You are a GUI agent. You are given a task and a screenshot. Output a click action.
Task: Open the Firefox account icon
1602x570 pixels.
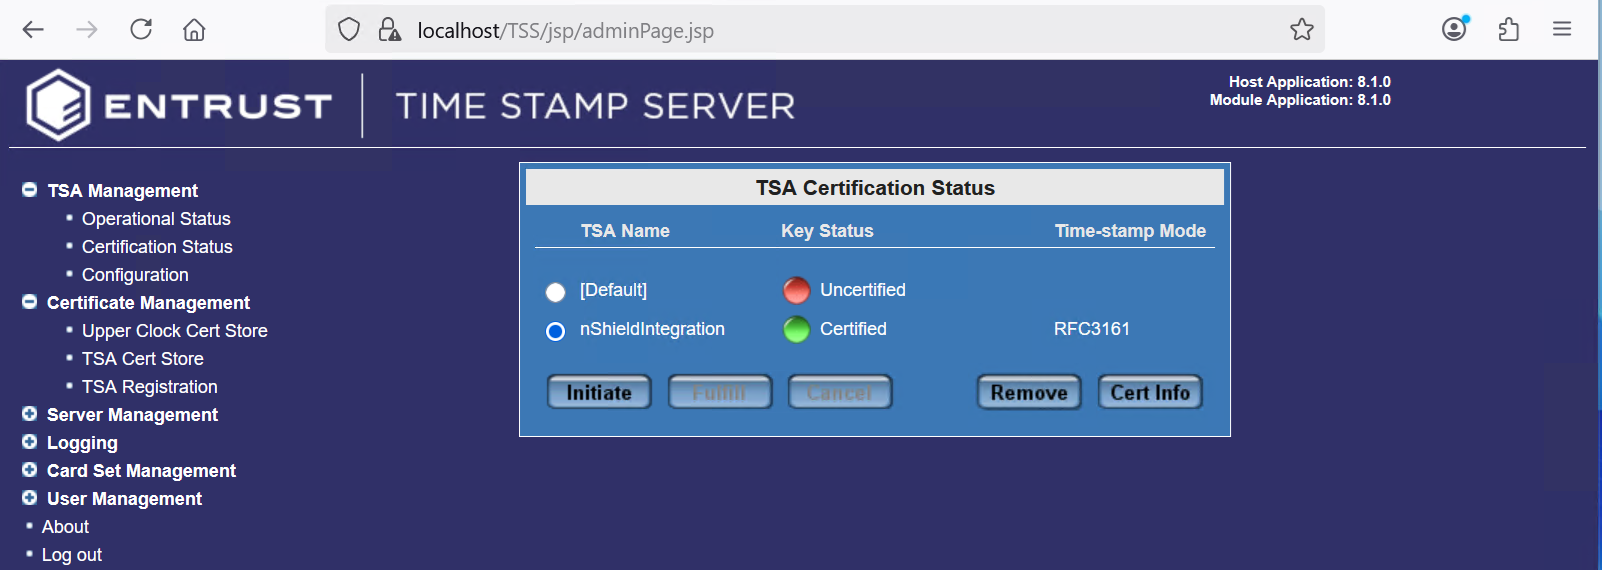coord(1455,29)
